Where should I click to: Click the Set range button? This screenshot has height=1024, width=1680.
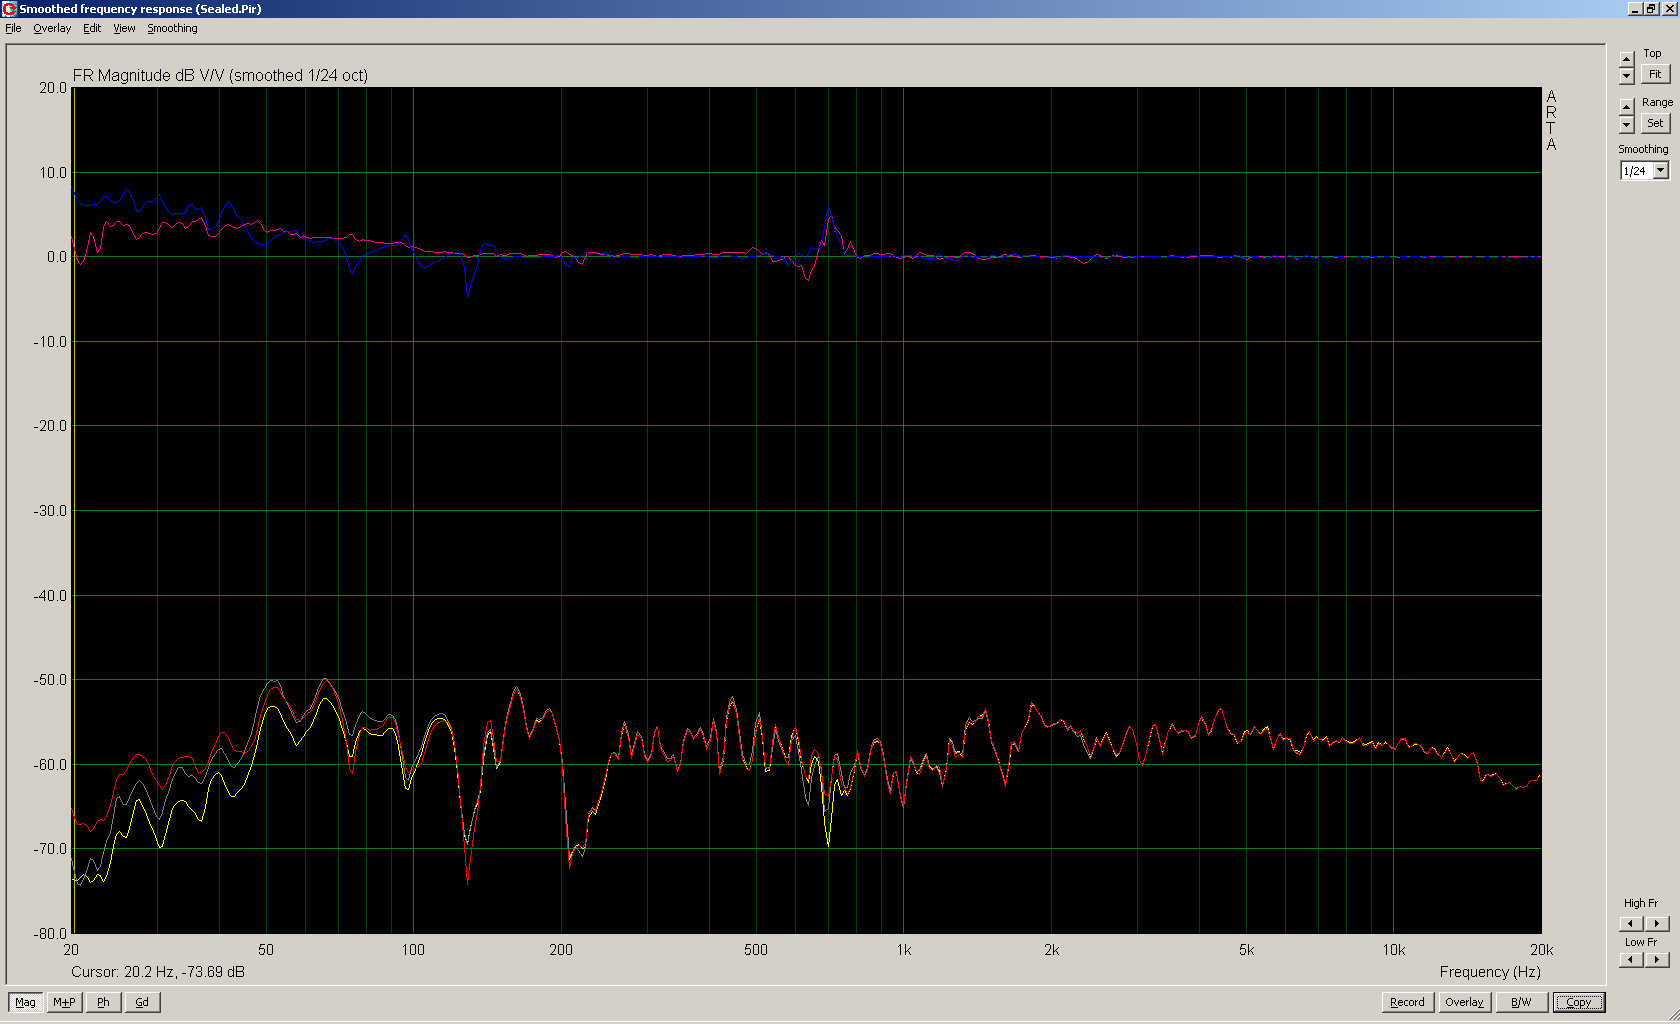point(1655,123)
